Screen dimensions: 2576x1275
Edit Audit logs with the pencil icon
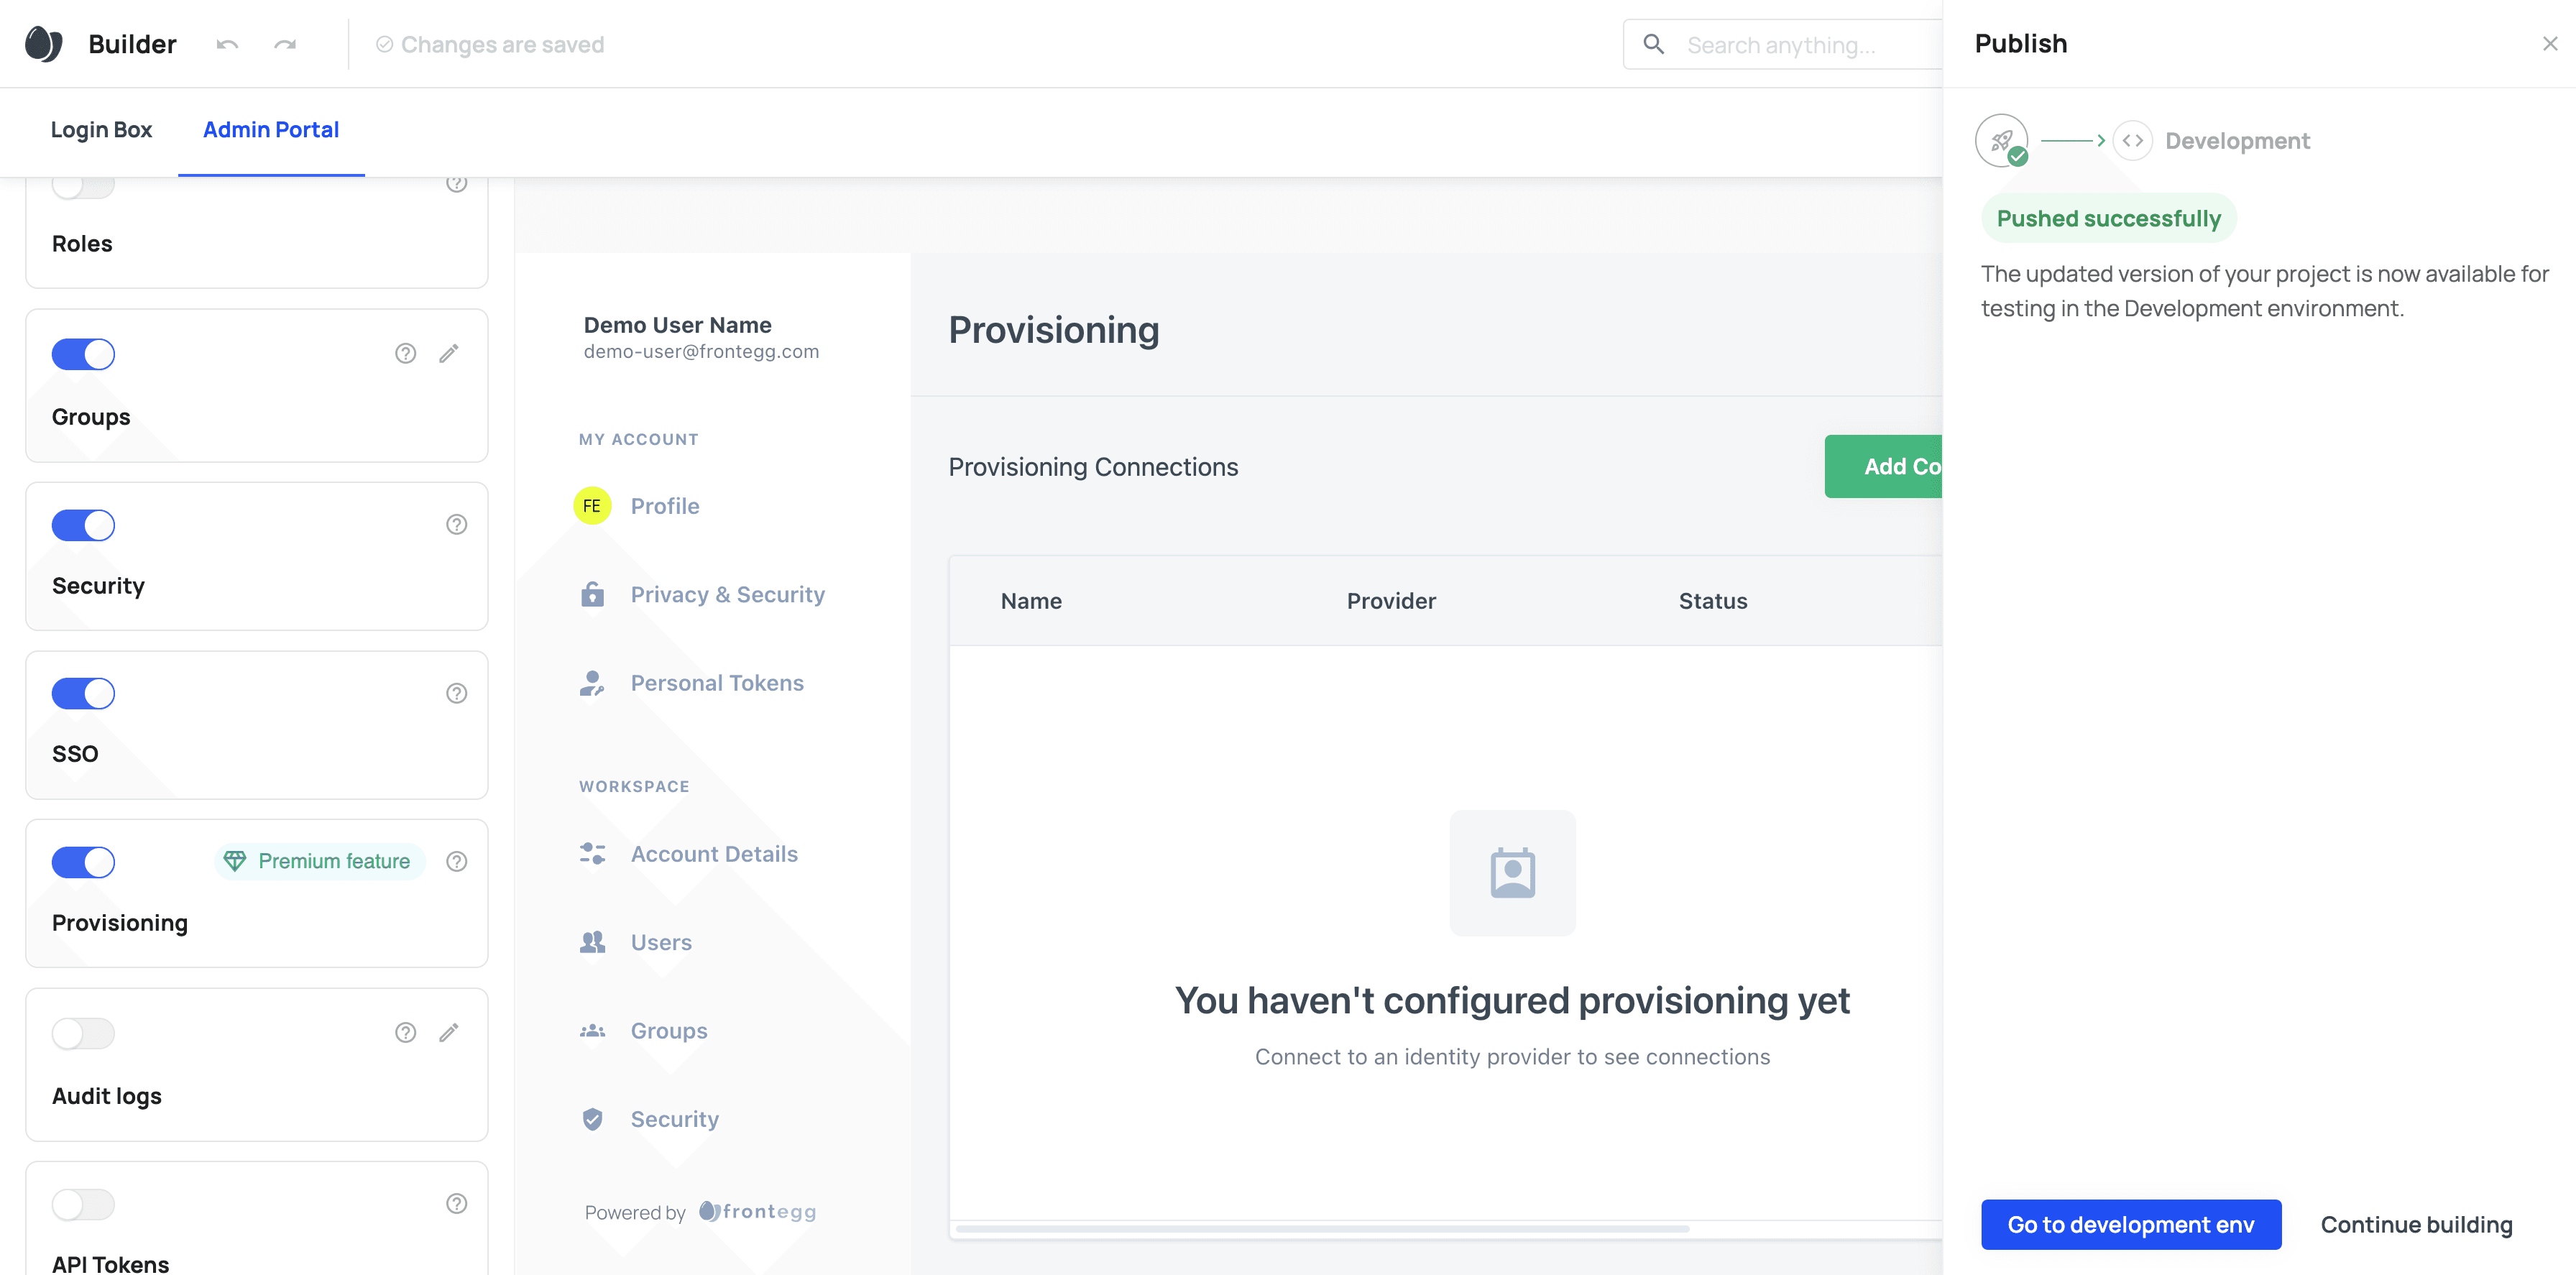click(449, 1032)
